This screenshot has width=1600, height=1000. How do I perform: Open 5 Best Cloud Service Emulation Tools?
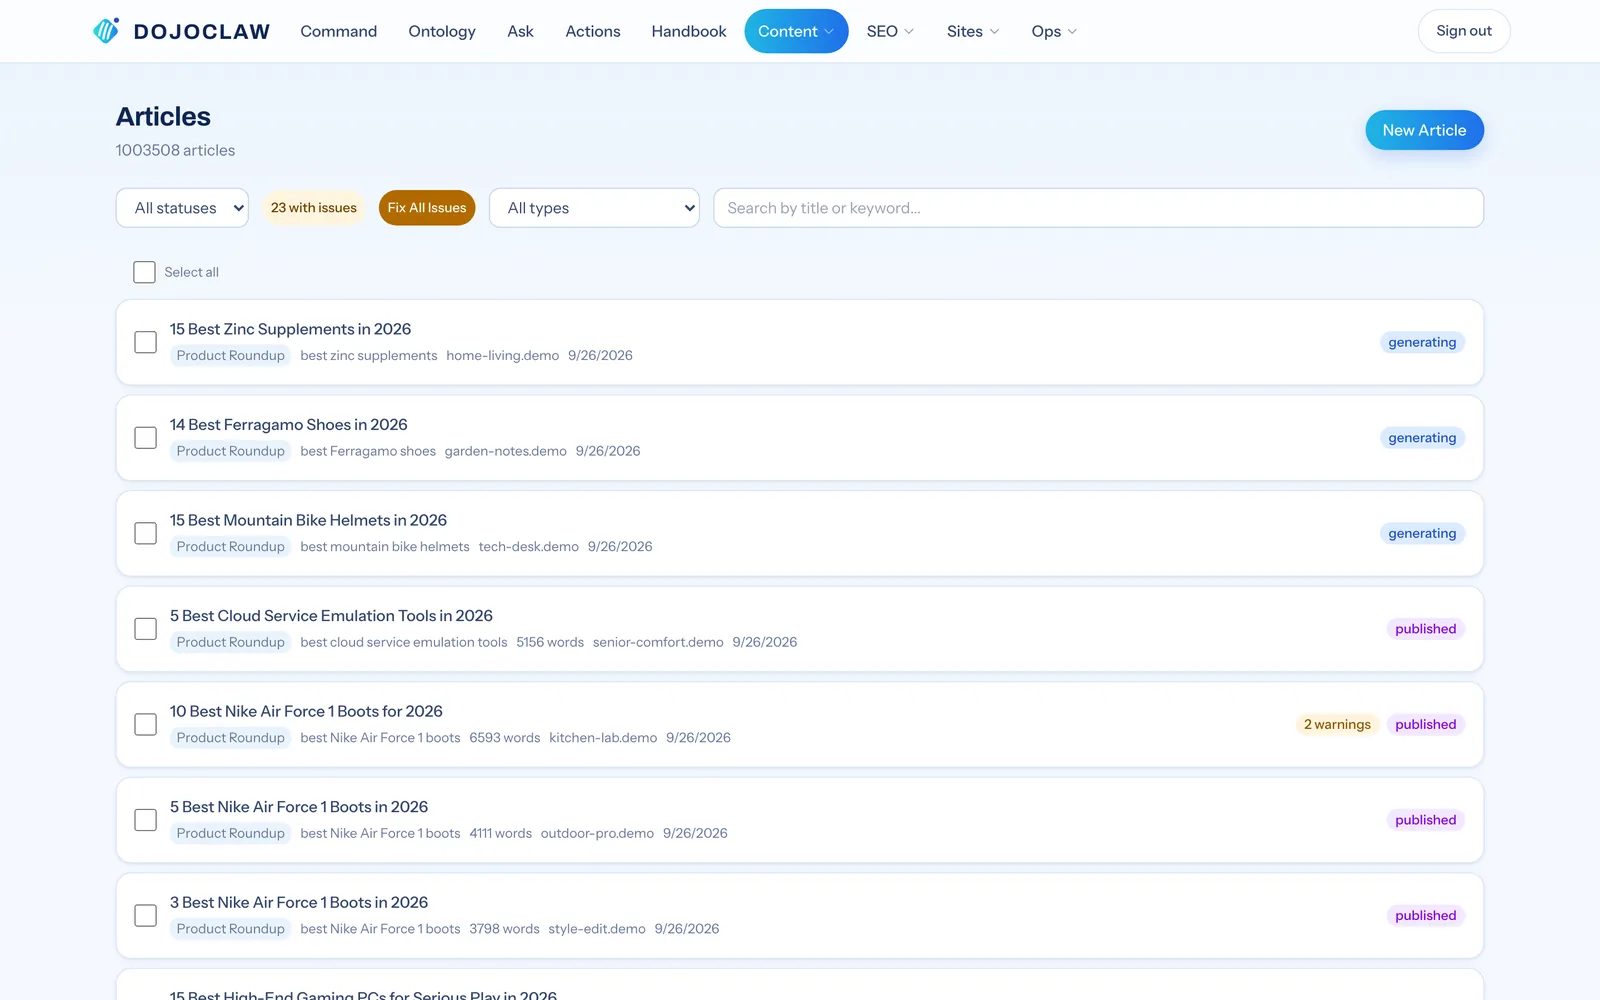pos(331,616)
